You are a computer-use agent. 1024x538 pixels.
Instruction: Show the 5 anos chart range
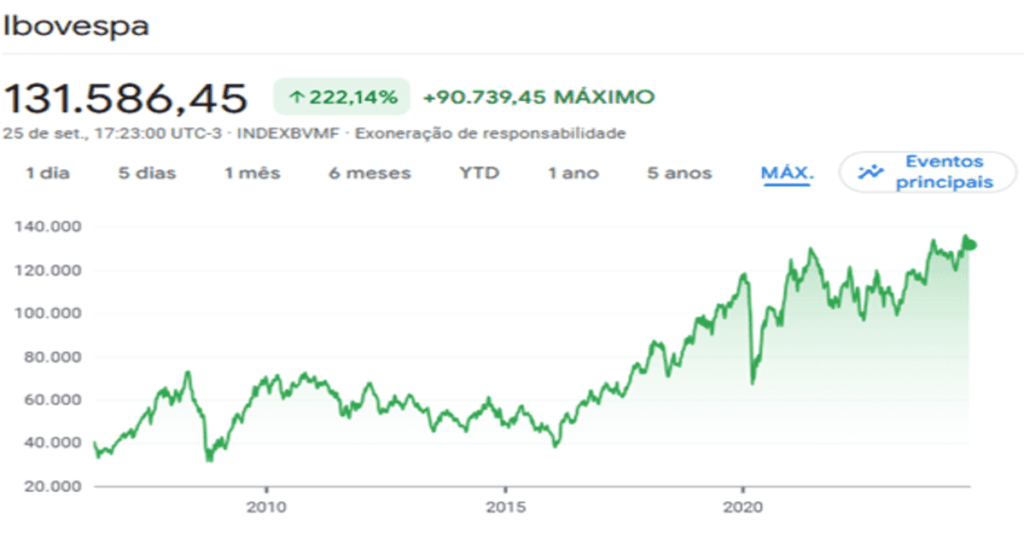[x=679, y=173]
